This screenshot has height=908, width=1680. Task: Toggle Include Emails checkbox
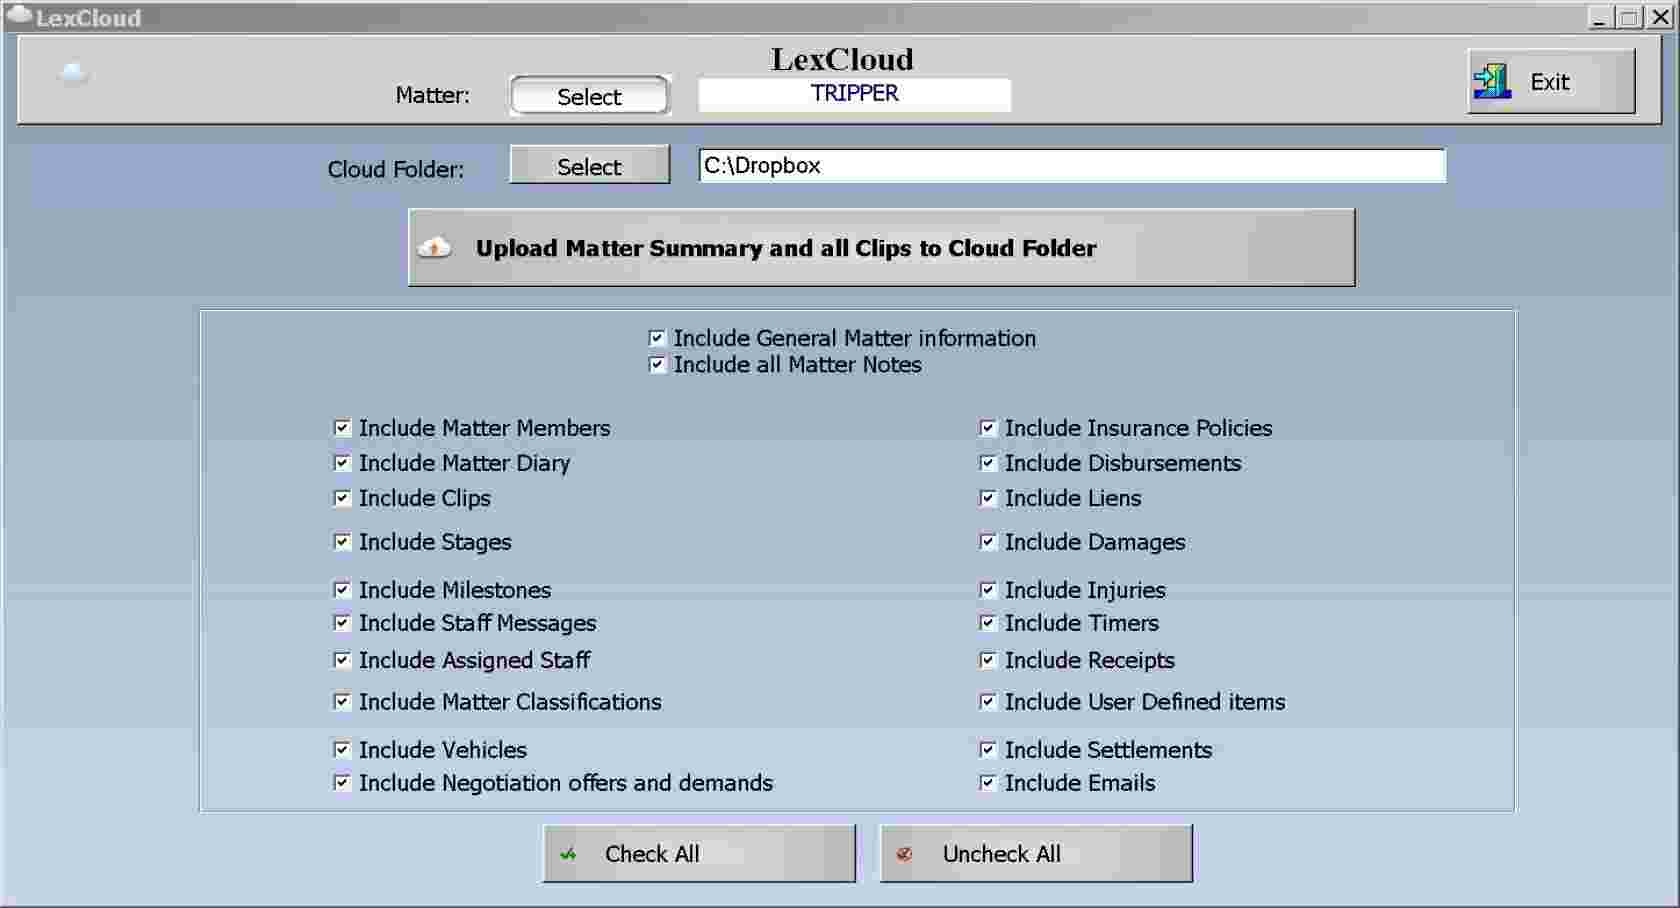(988, 783)
